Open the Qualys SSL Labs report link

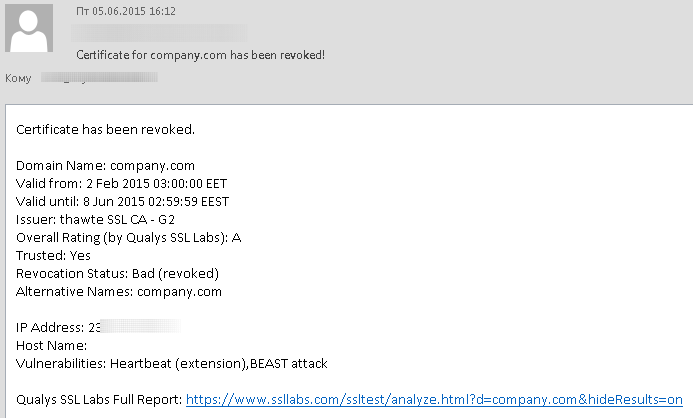coord(434,399)
